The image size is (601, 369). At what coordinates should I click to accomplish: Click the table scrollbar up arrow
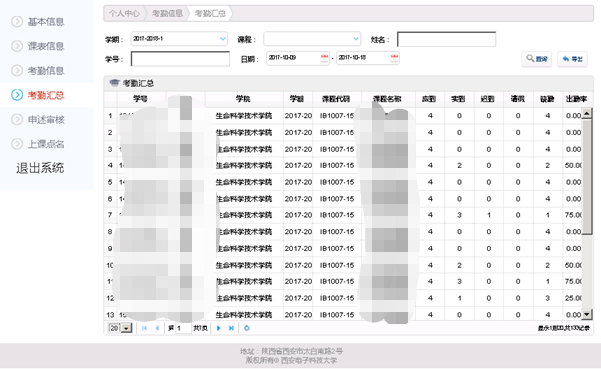(587, 113)
